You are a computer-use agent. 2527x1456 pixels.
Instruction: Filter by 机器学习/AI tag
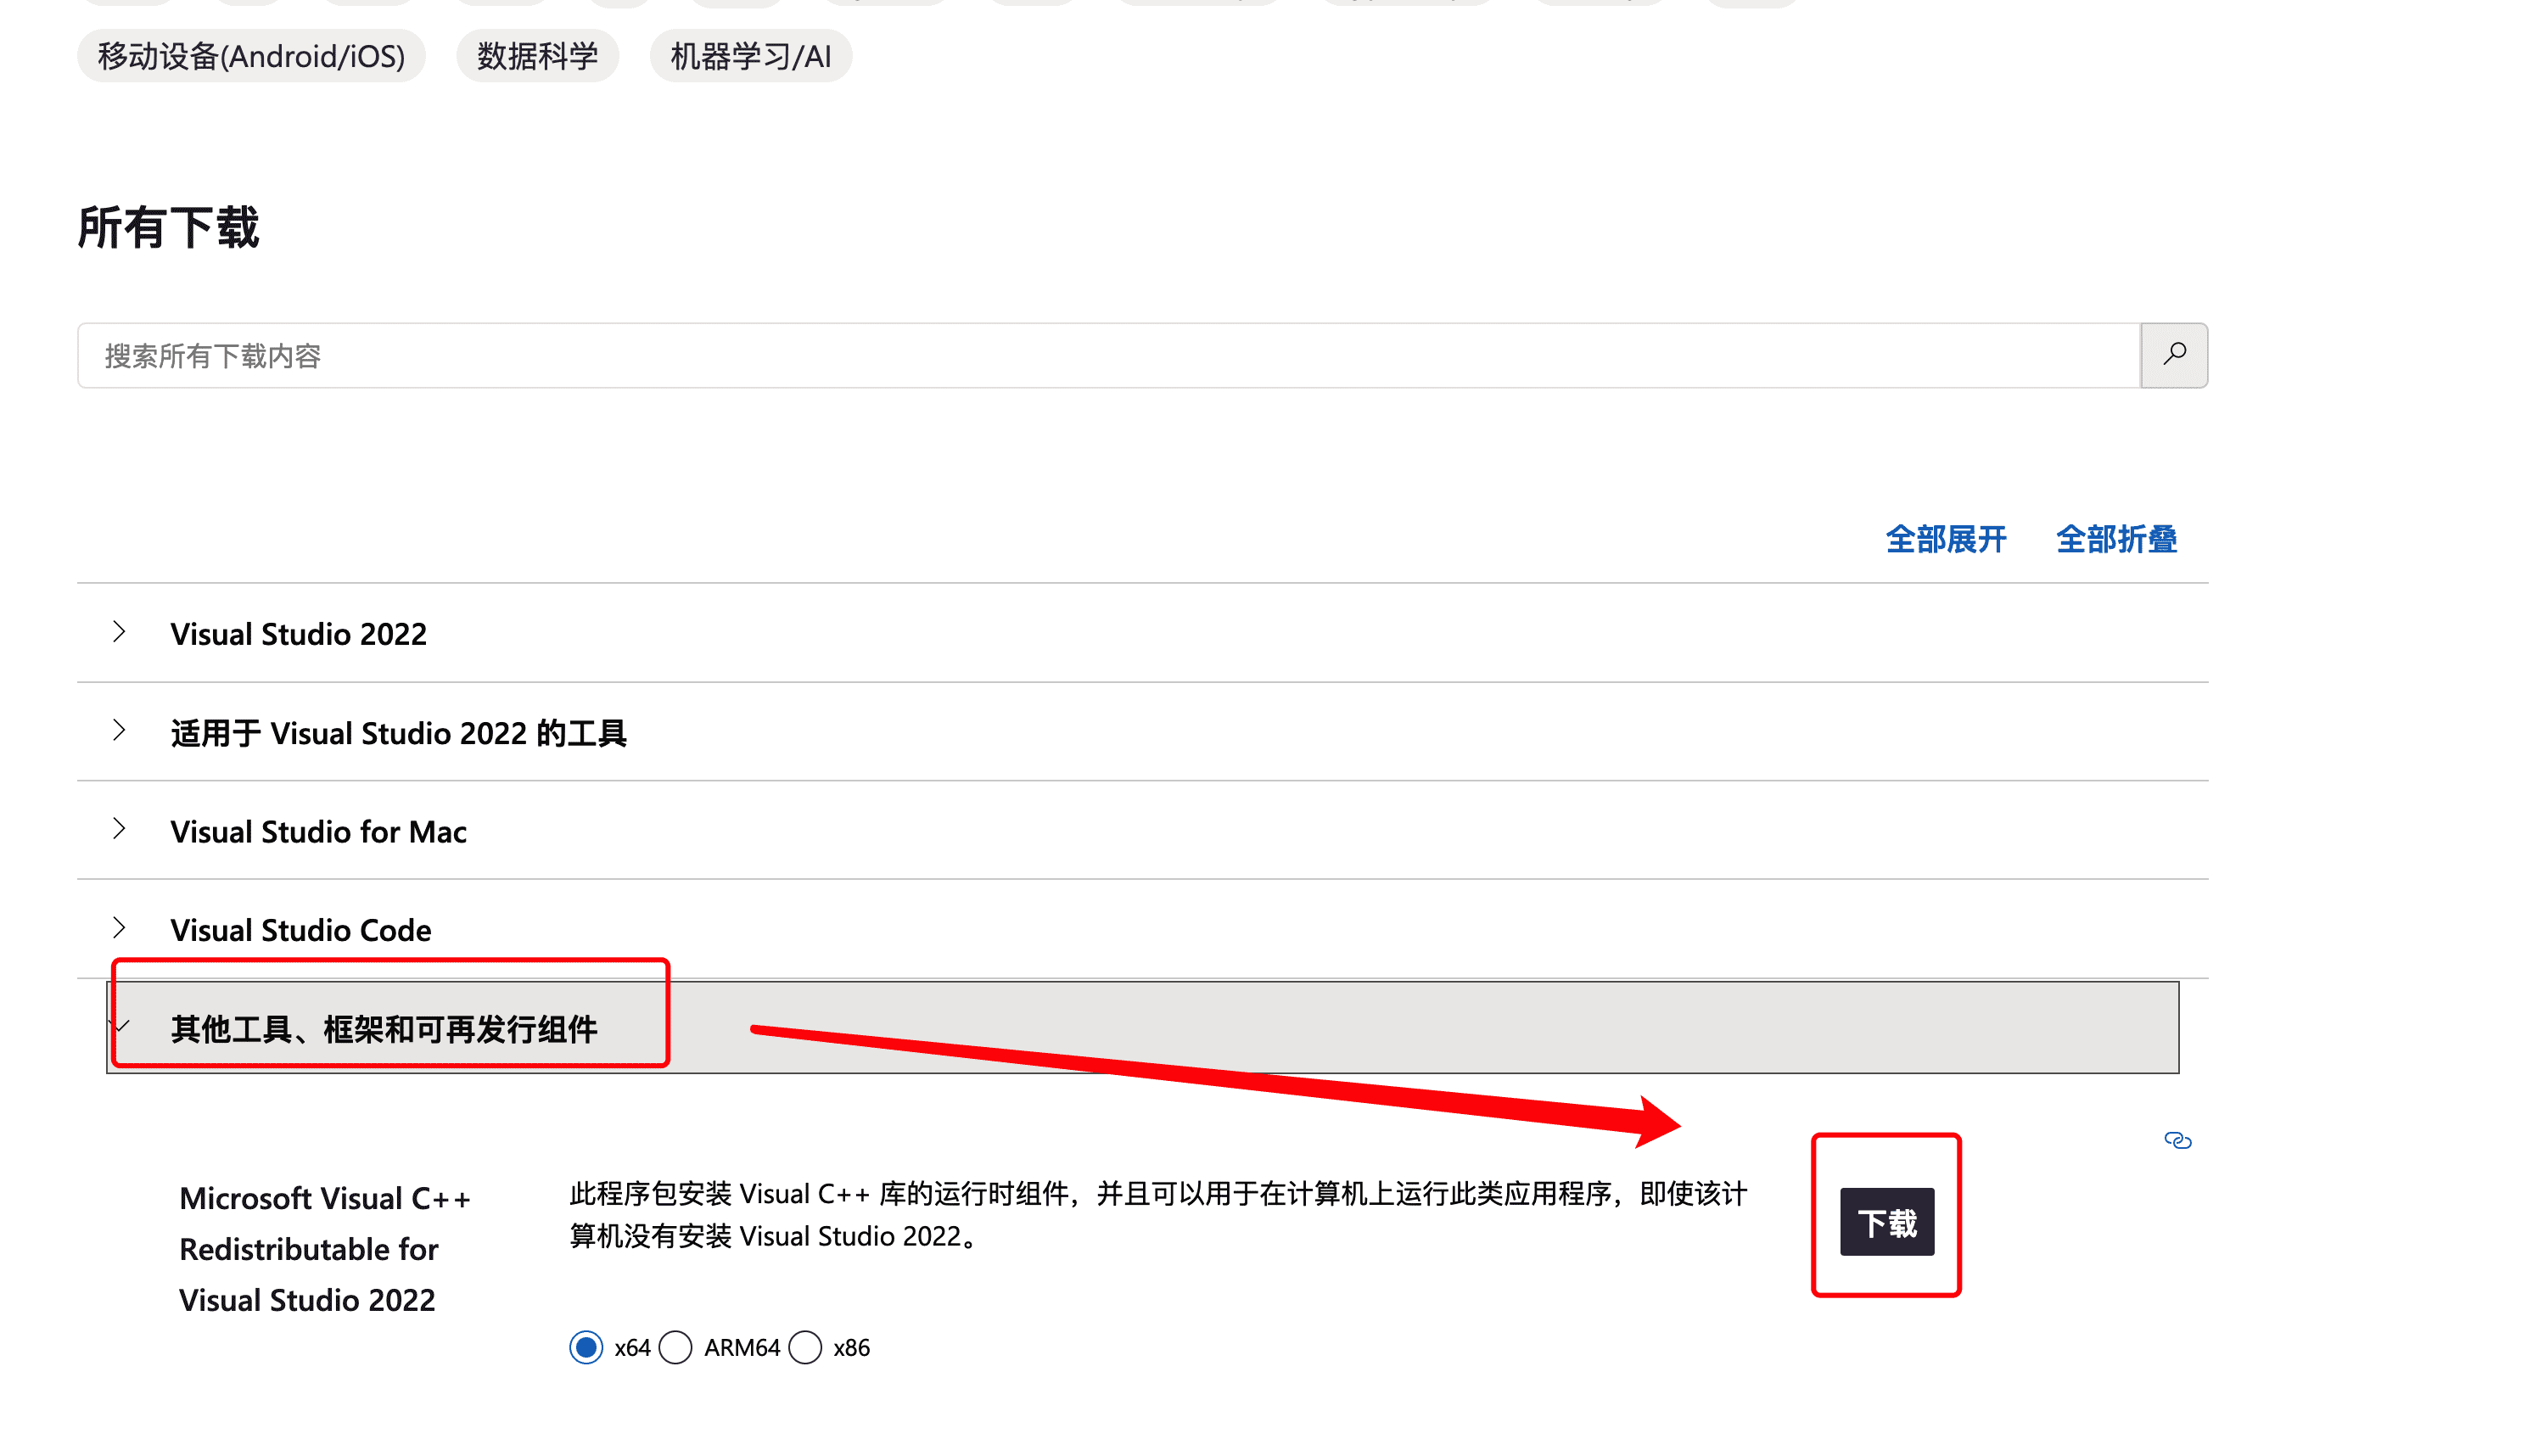tap(750, 56)
